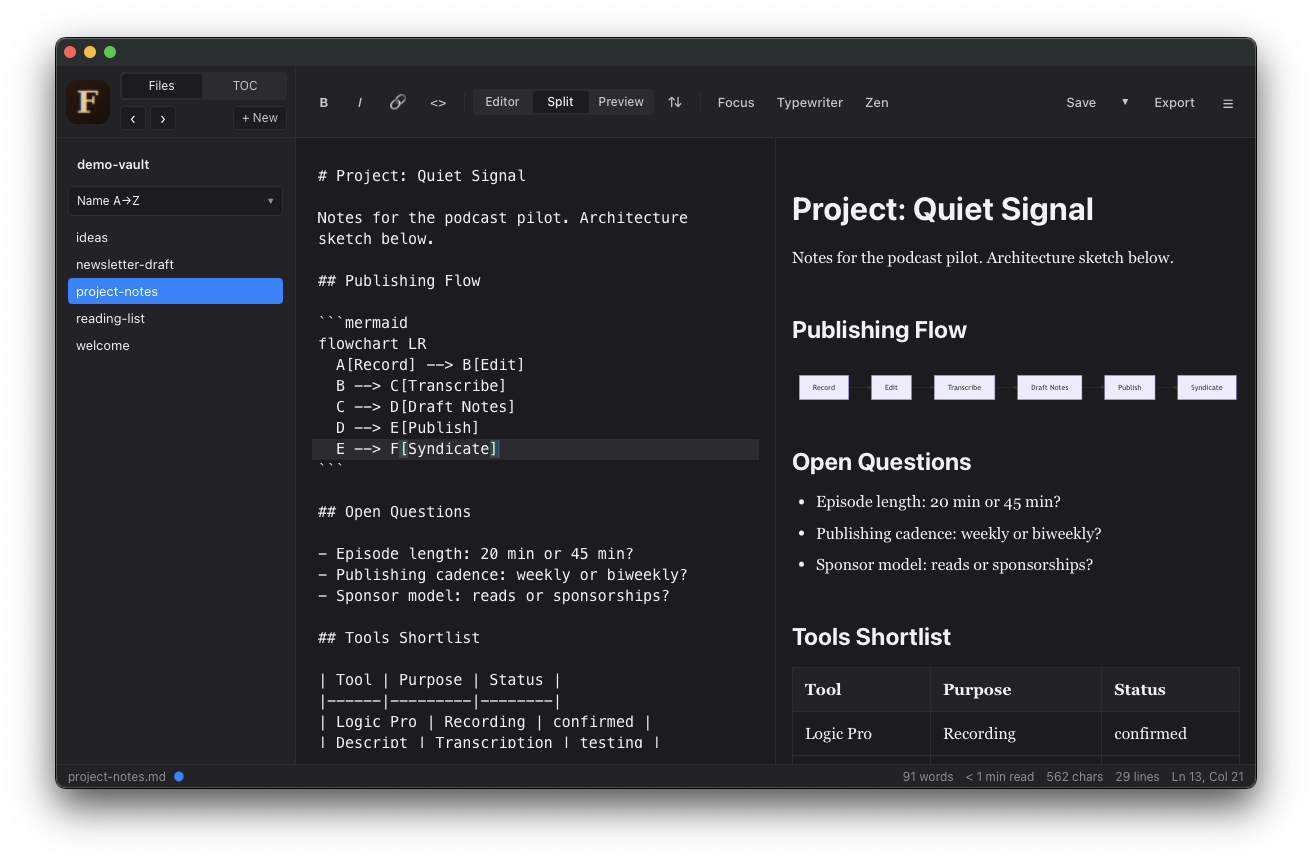Click the Save button

click(x=1081, y=102)
